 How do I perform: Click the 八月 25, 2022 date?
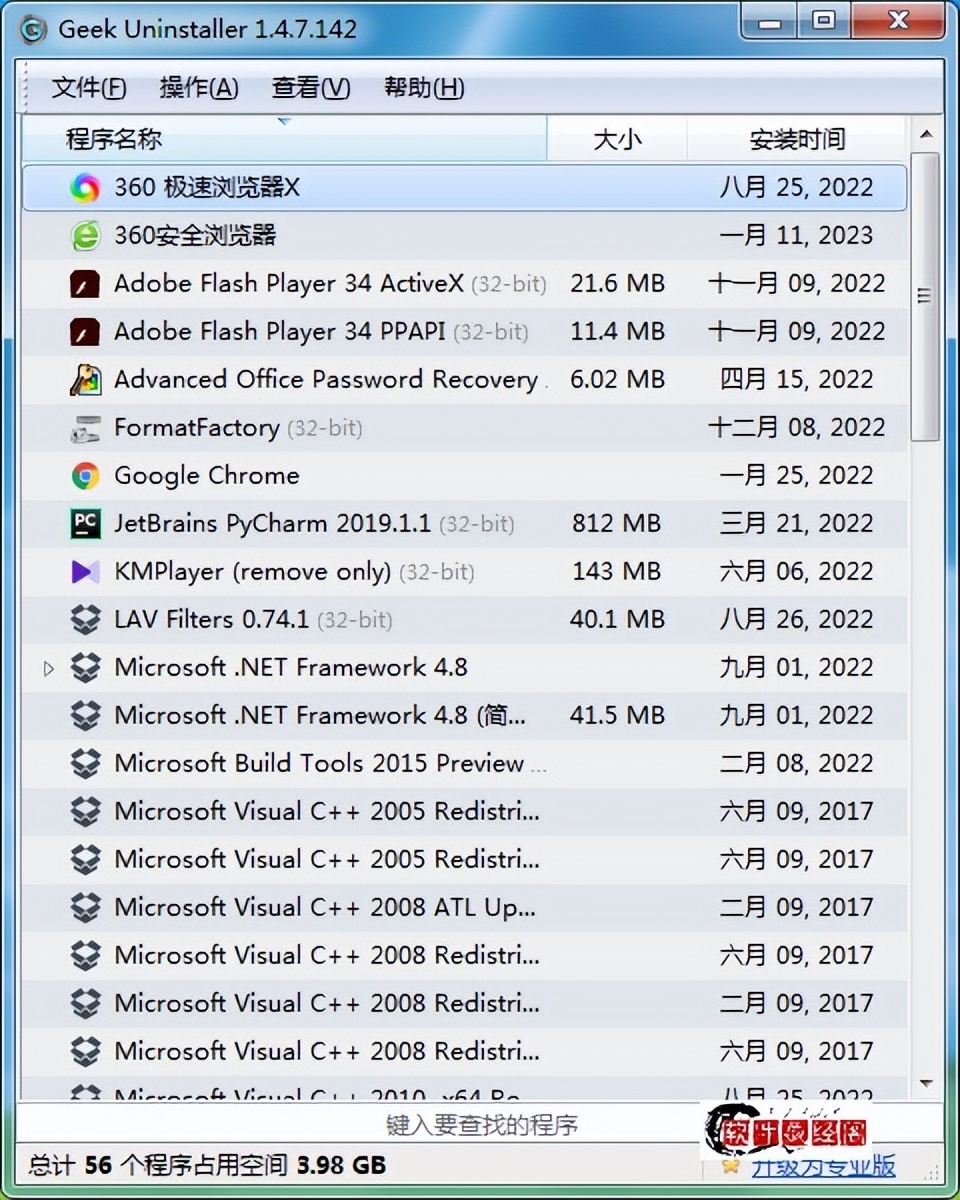click(x=797, y=188)
